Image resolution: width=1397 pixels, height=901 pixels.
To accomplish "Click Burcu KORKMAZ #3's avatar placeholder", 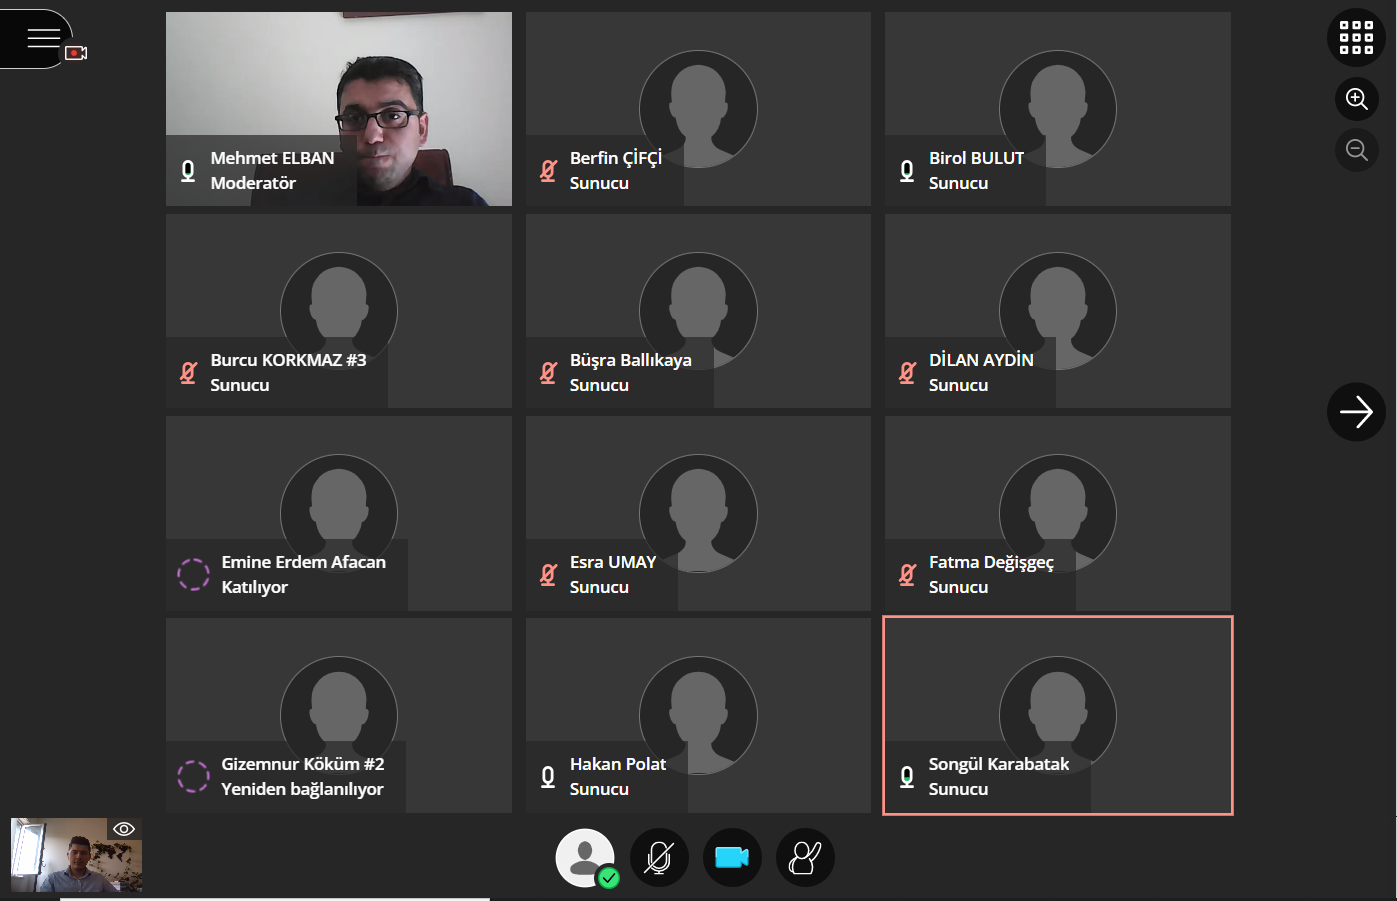I will [339, 311].
